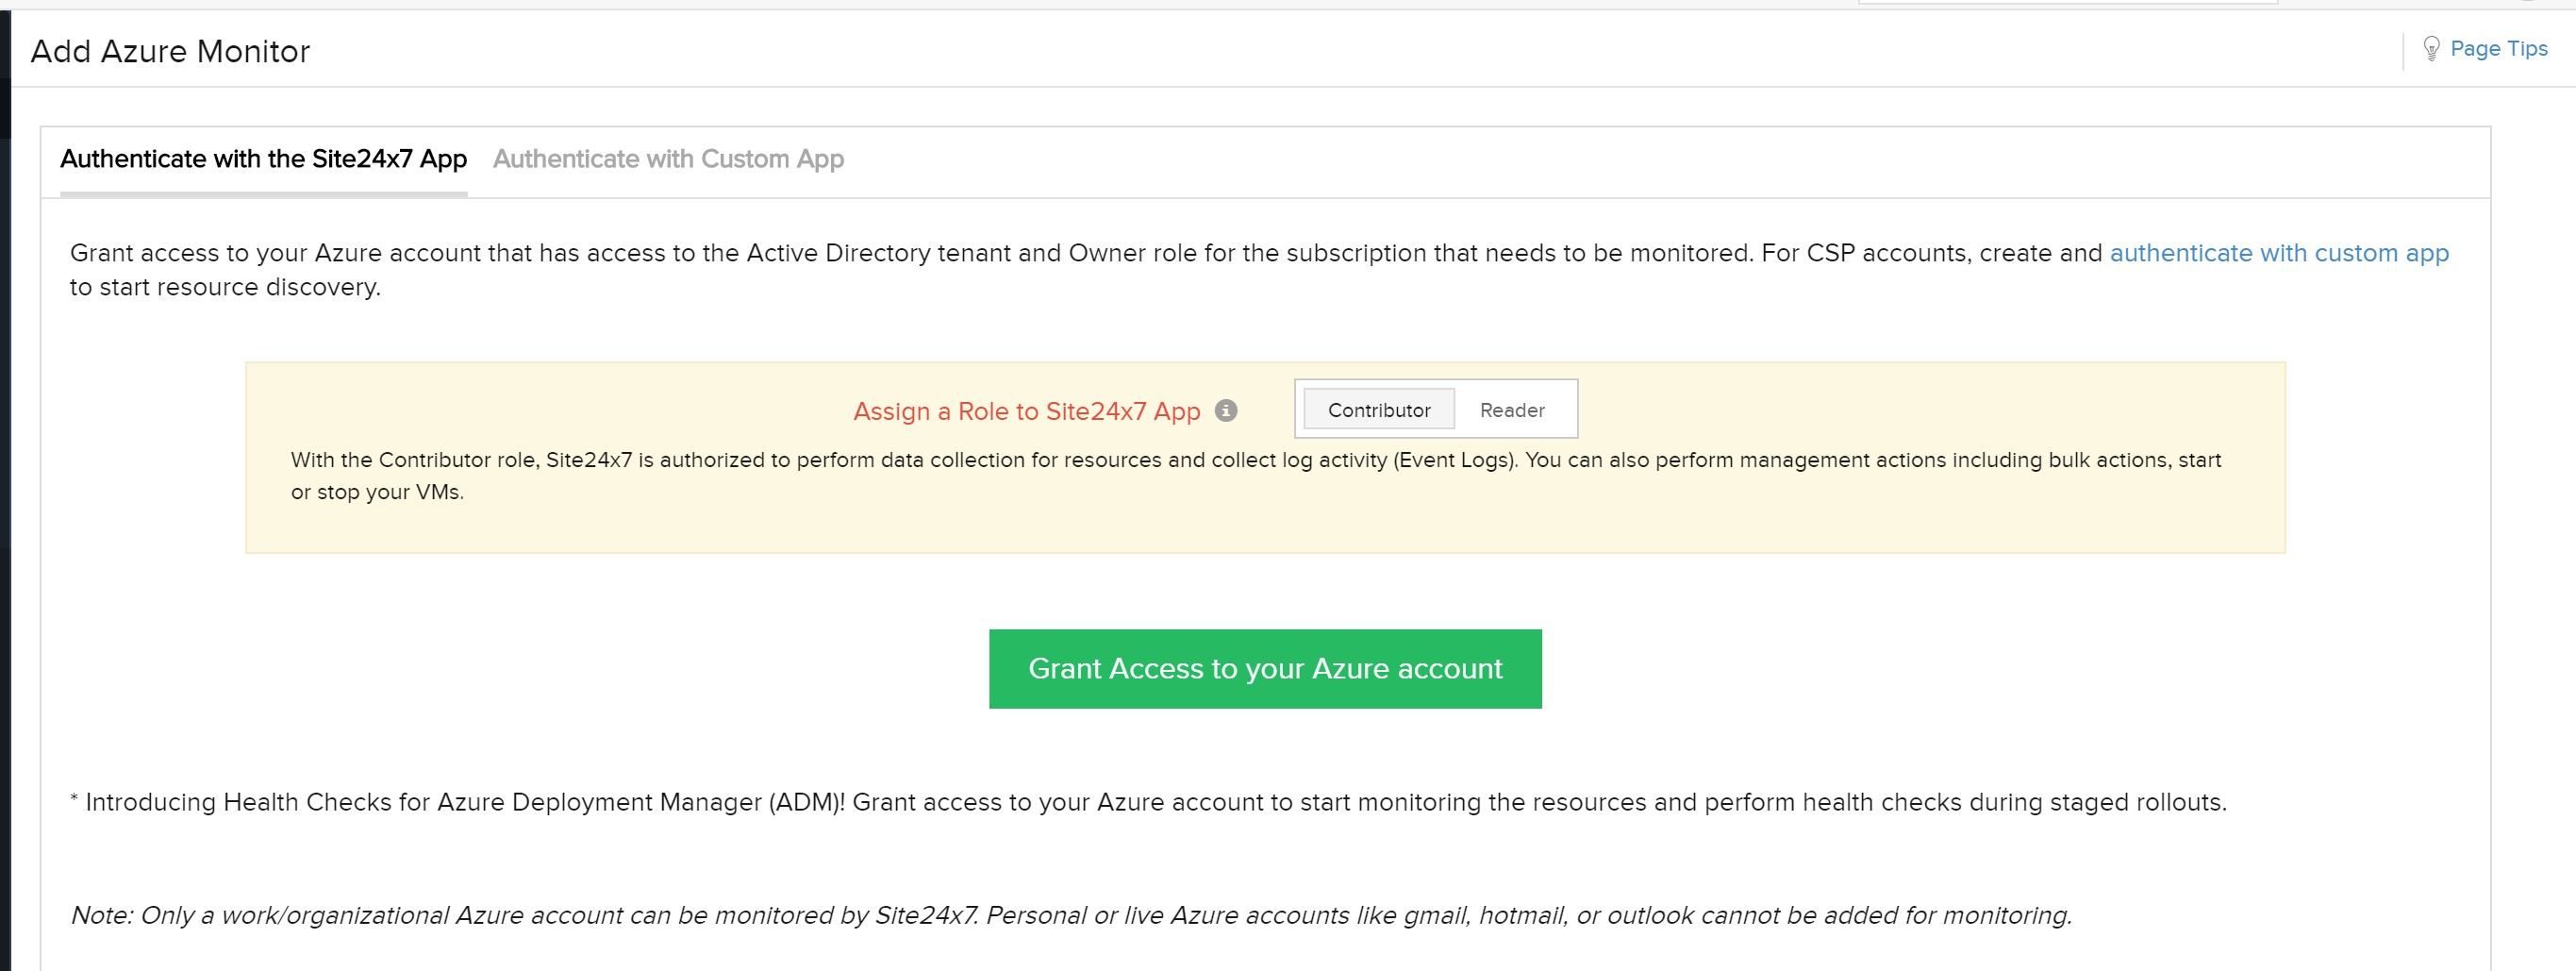Click the red Assign a Role to Site24x7 App label
The image size is (2576, 971).
pyautogui.click(x=1026, y=411)
